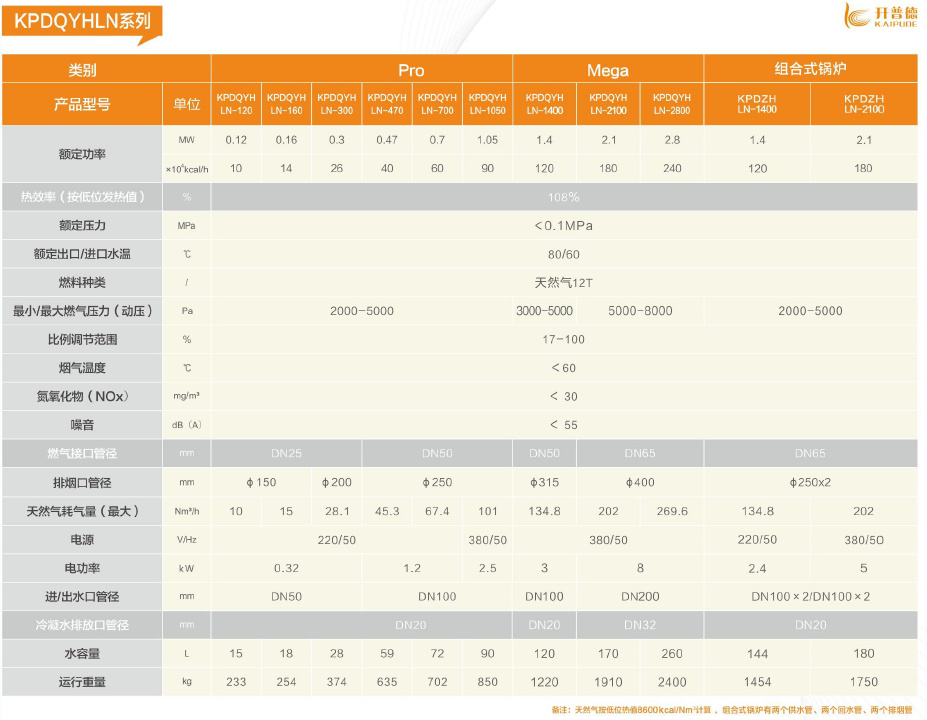This screenshot has height=720, width=927.
Task: Click the 260 L water capacity value
Action: point(672,654)
